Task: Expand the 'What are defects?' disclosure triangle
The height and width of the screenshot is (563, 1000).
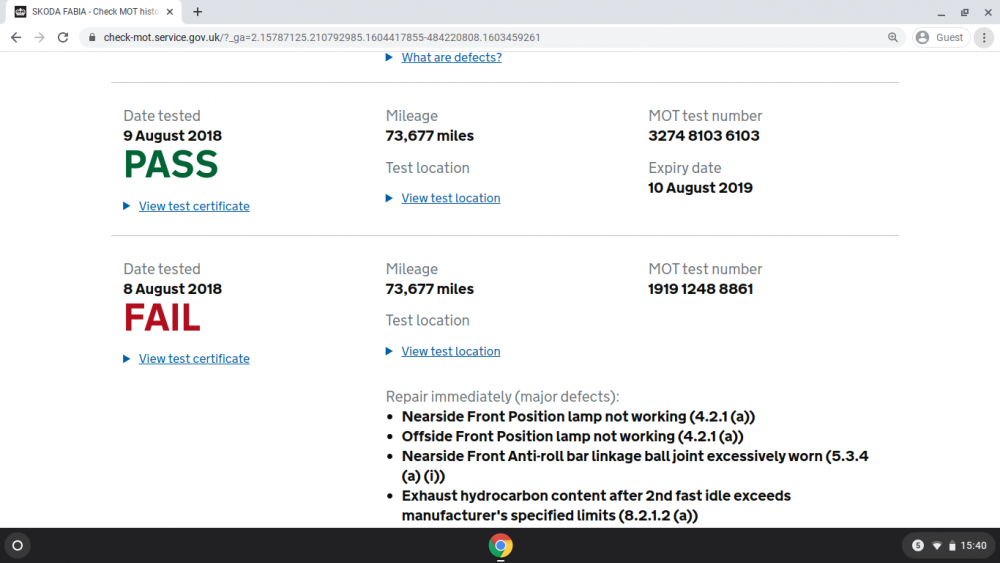Action: 389,57
